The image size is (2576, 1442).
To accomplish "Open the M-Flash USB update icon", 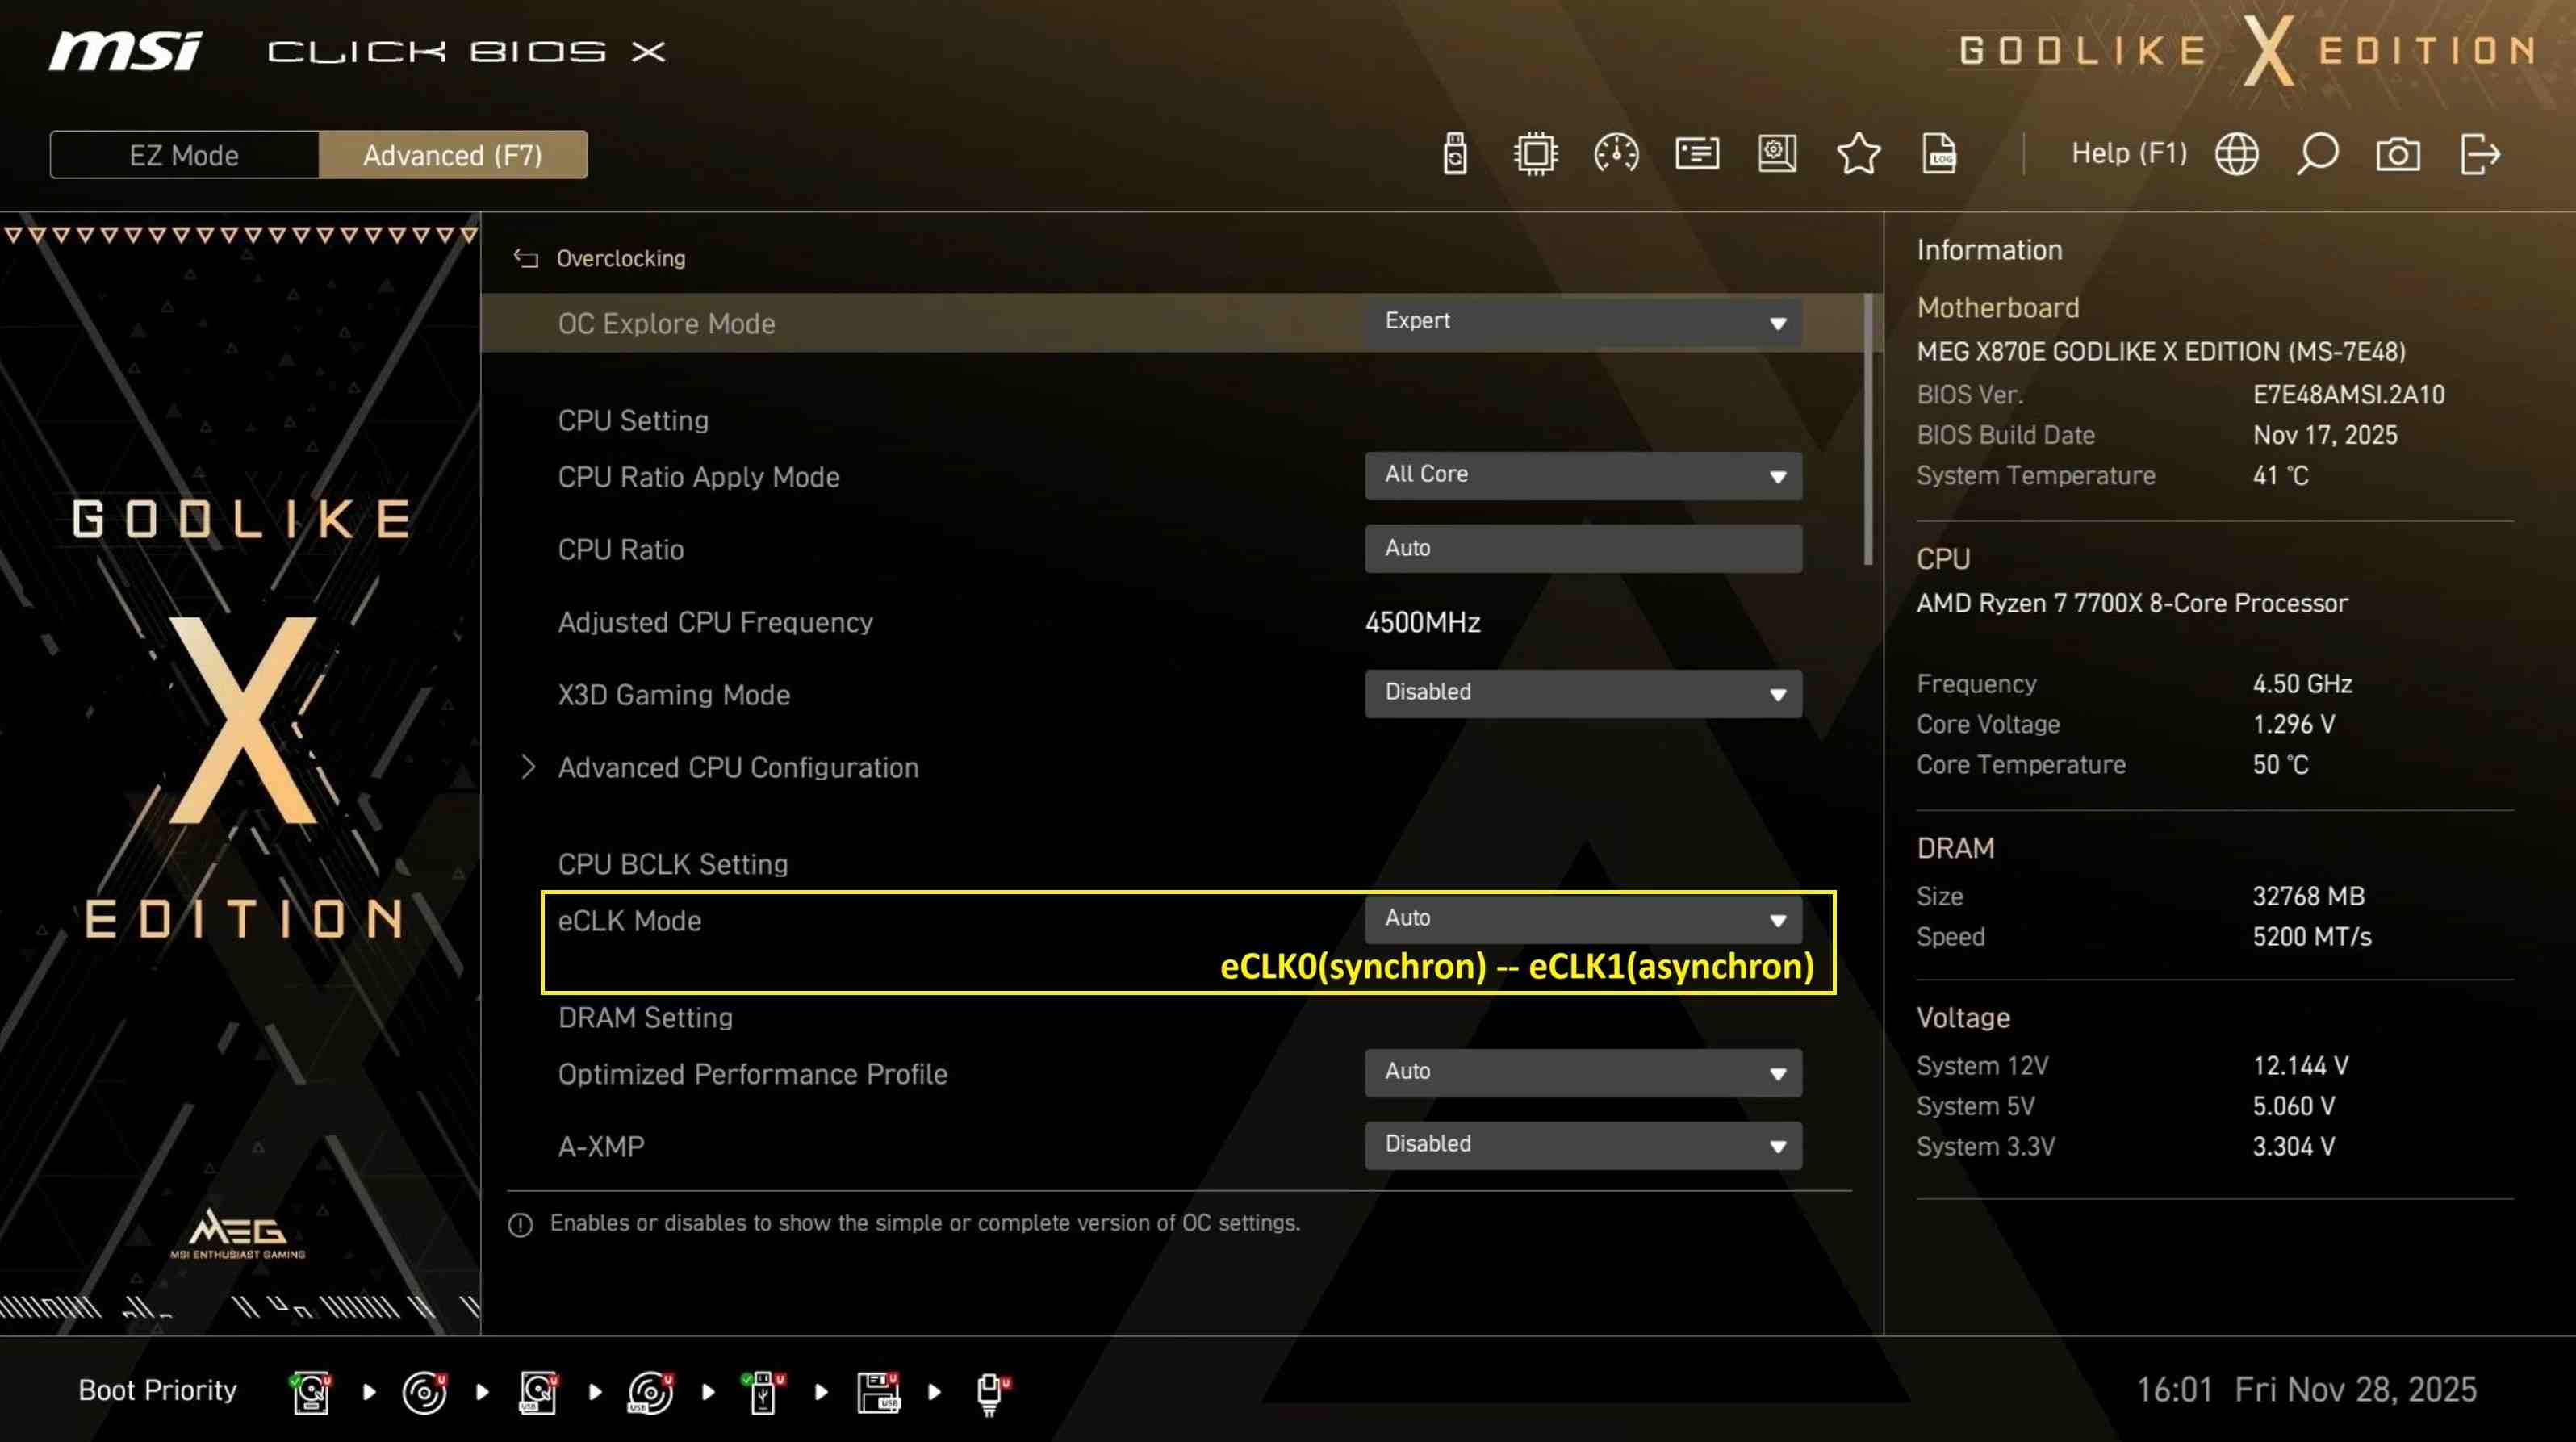I will (1455, 154).
